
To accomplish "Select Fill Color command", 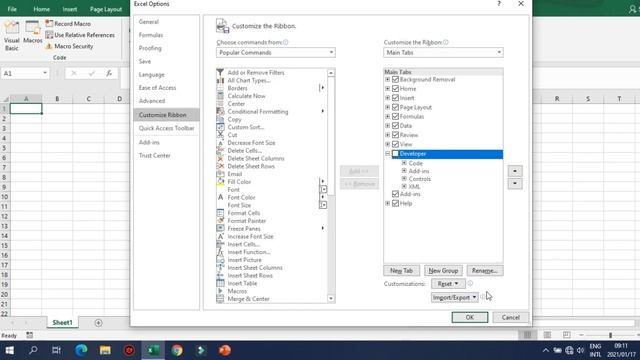I will click(x=239, y=182).
